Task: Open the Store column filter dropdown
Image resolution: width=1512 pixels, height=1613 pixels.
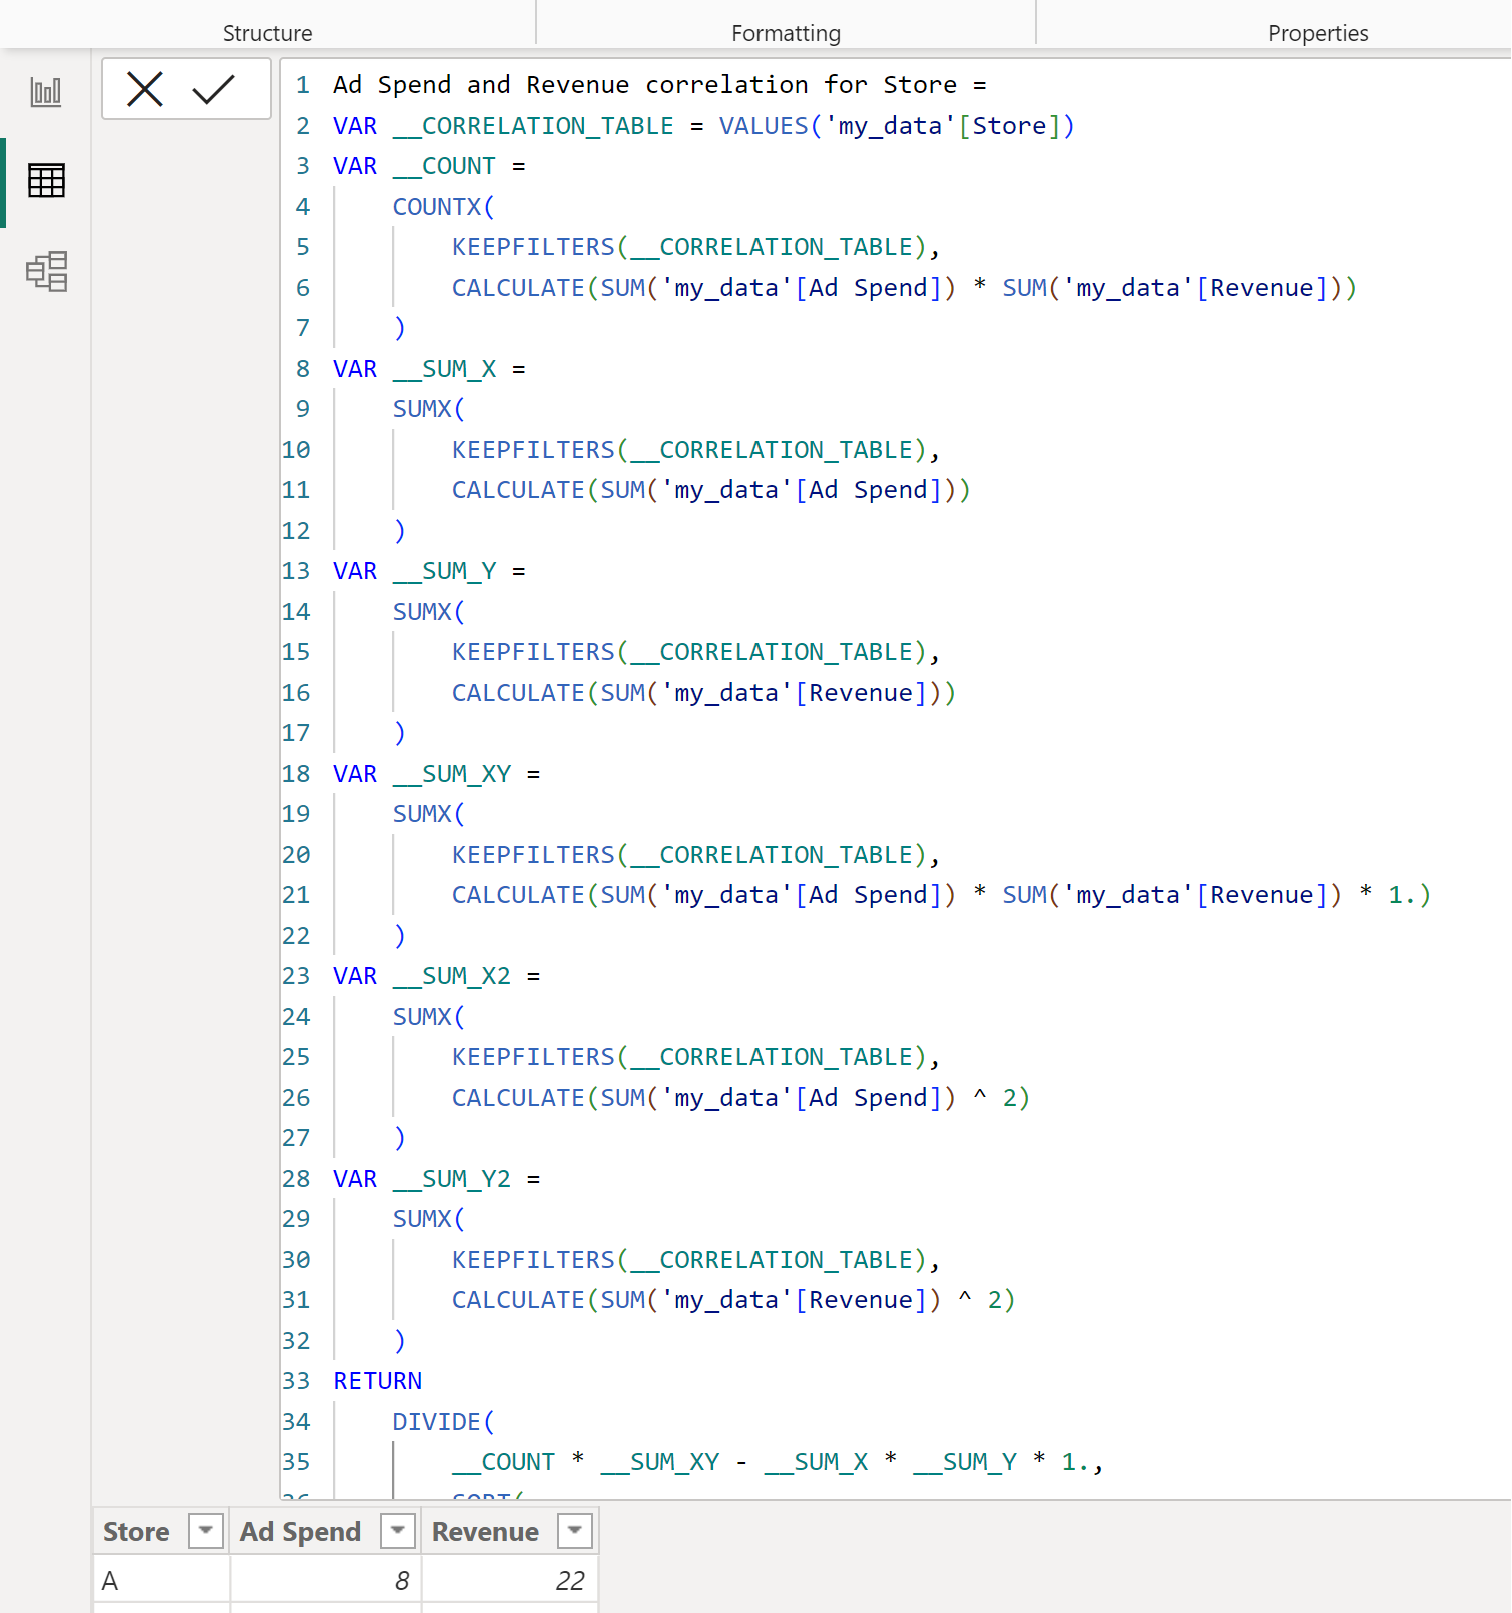Action: tap(206, 1531)
